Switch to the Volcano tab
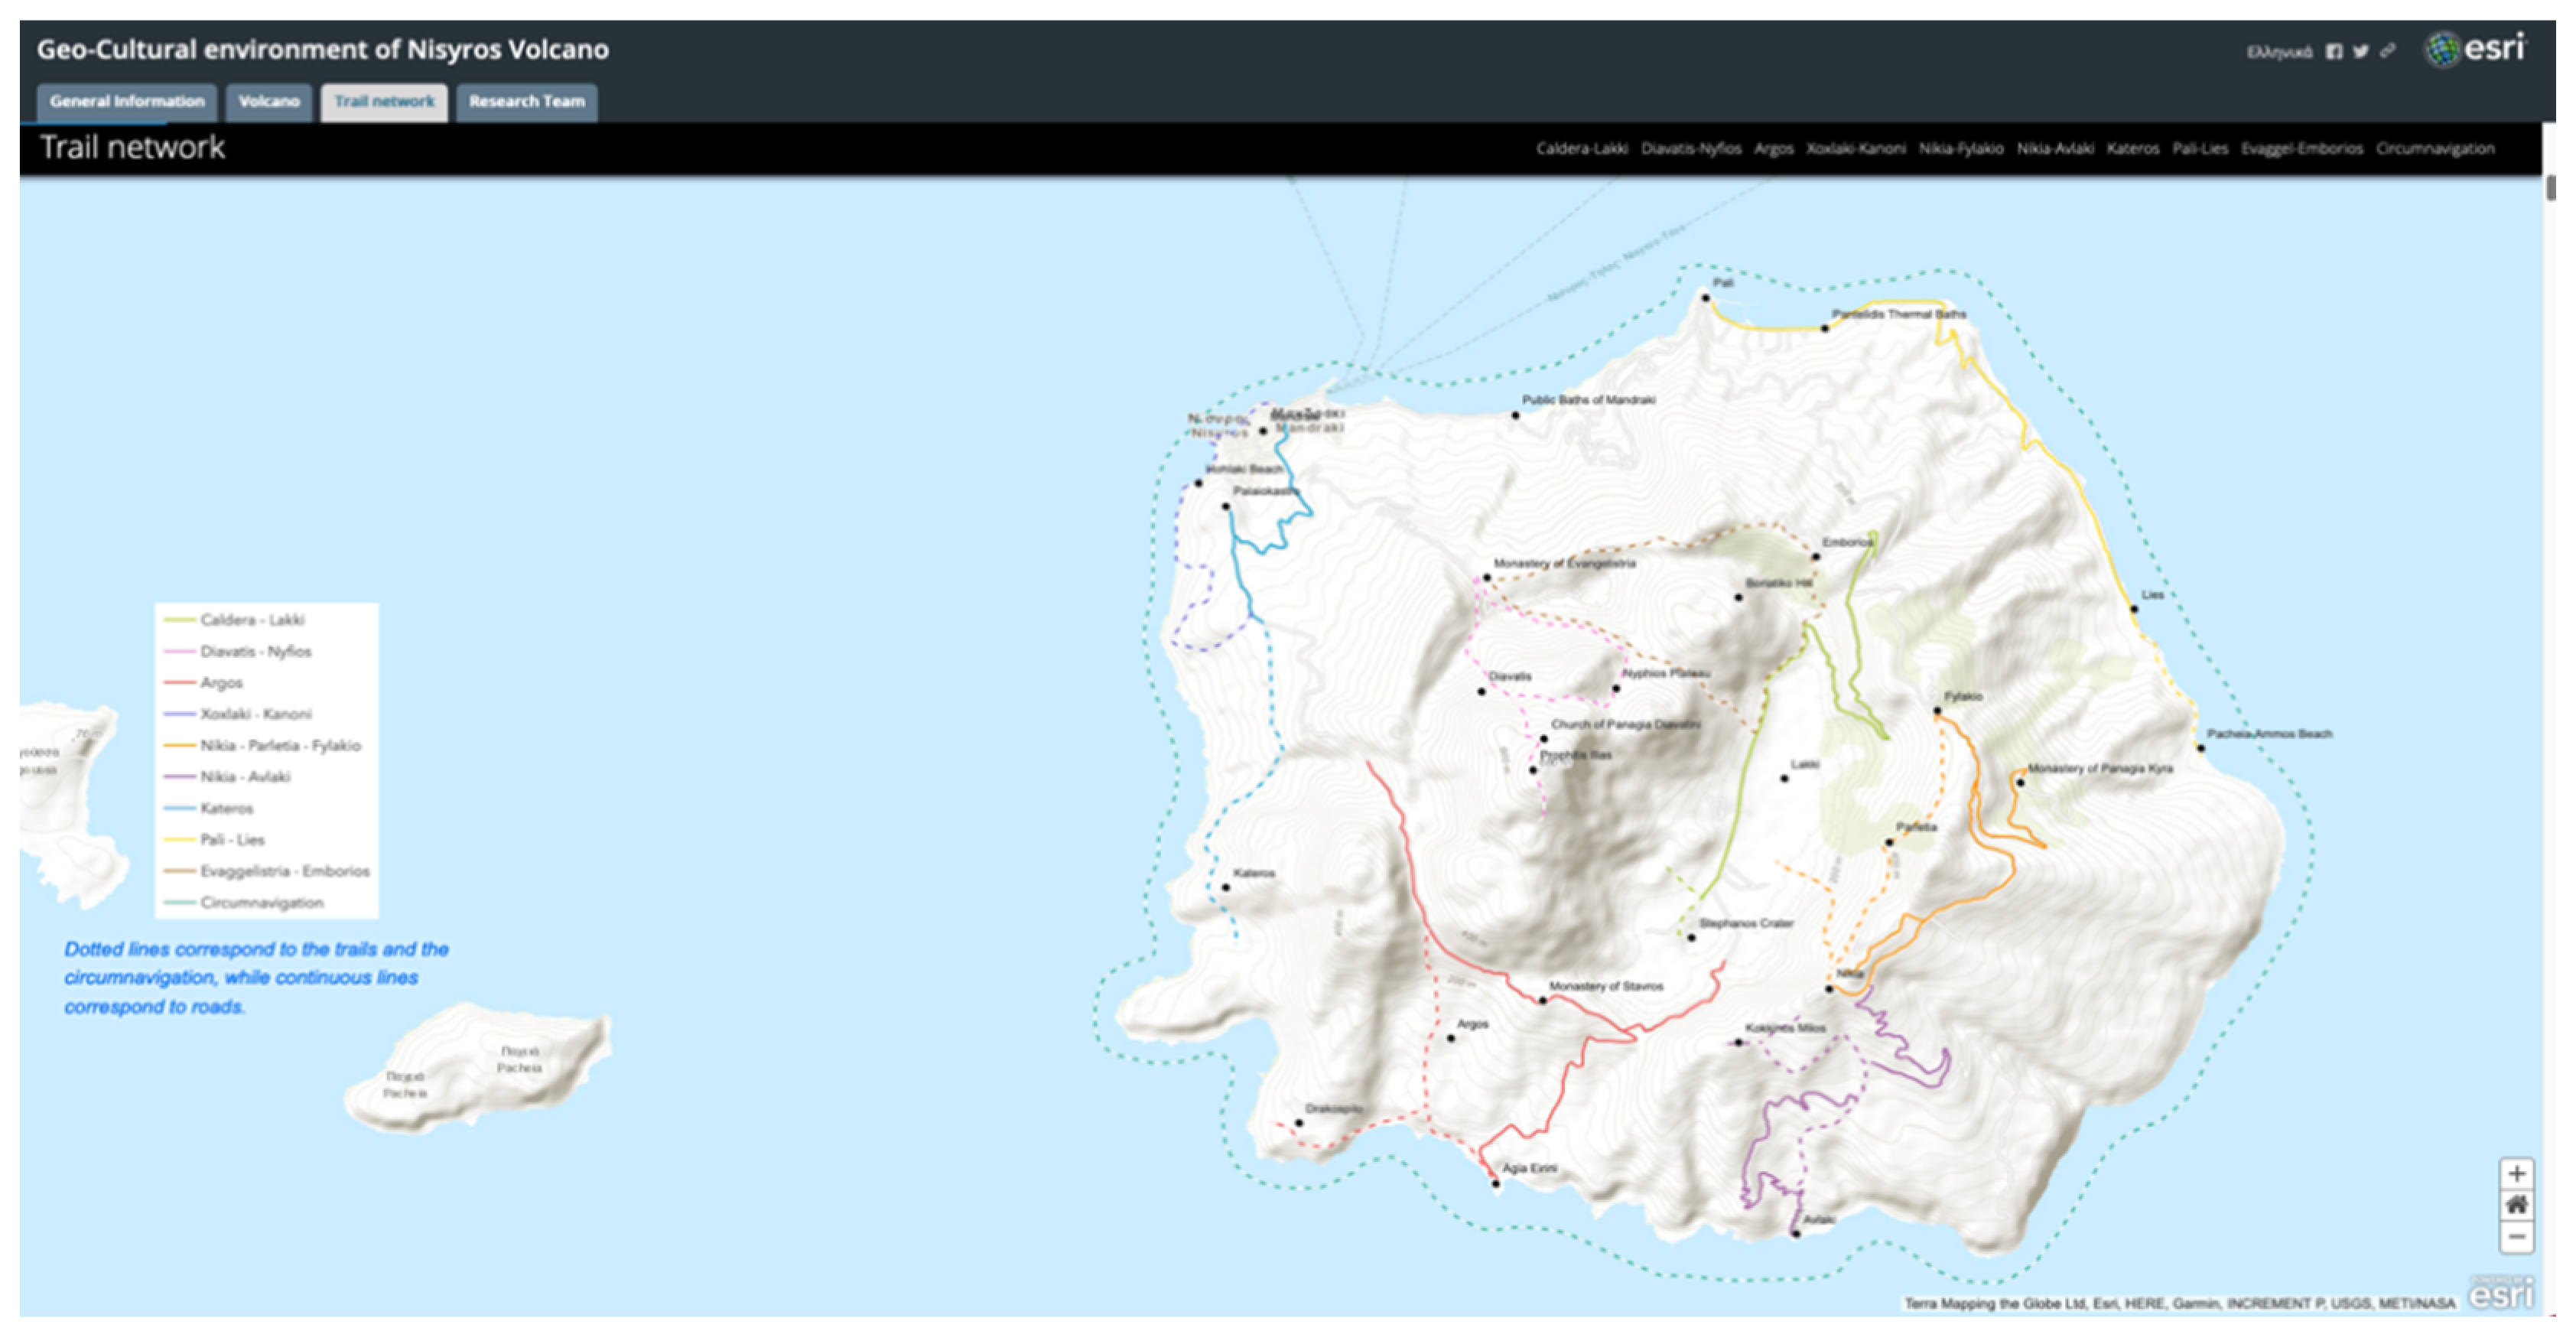The width and height of the screenshot is (2576, 1344). pyautogui.click(x=269, y=101)
